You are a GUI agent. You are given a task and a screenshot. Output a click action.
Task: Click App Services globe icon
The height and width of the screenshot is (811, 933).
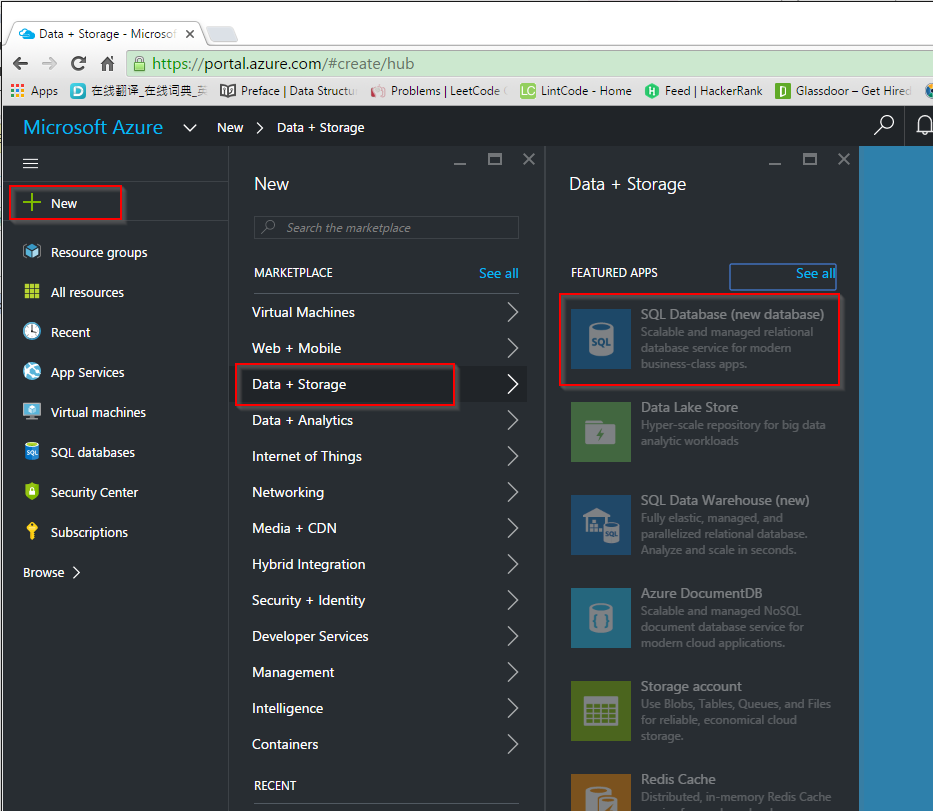coord(32,372)
